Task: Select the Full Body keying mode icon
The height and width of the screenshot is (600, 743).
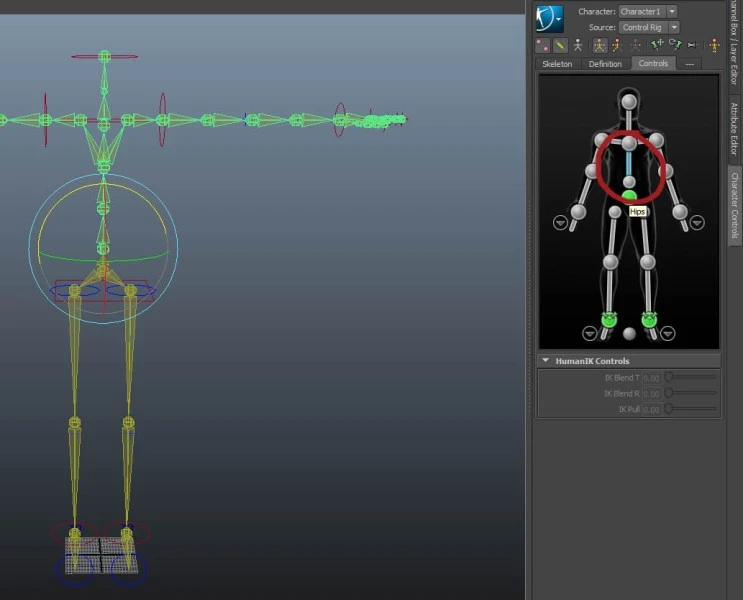Action: click(599, 45)
